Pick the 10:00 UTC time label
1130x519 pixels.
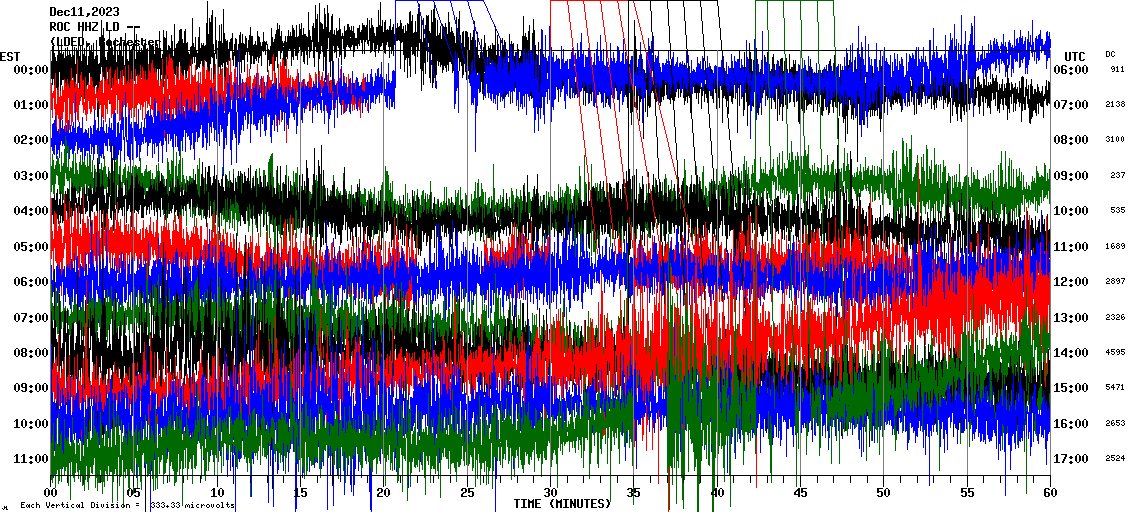click(1070, 211)
